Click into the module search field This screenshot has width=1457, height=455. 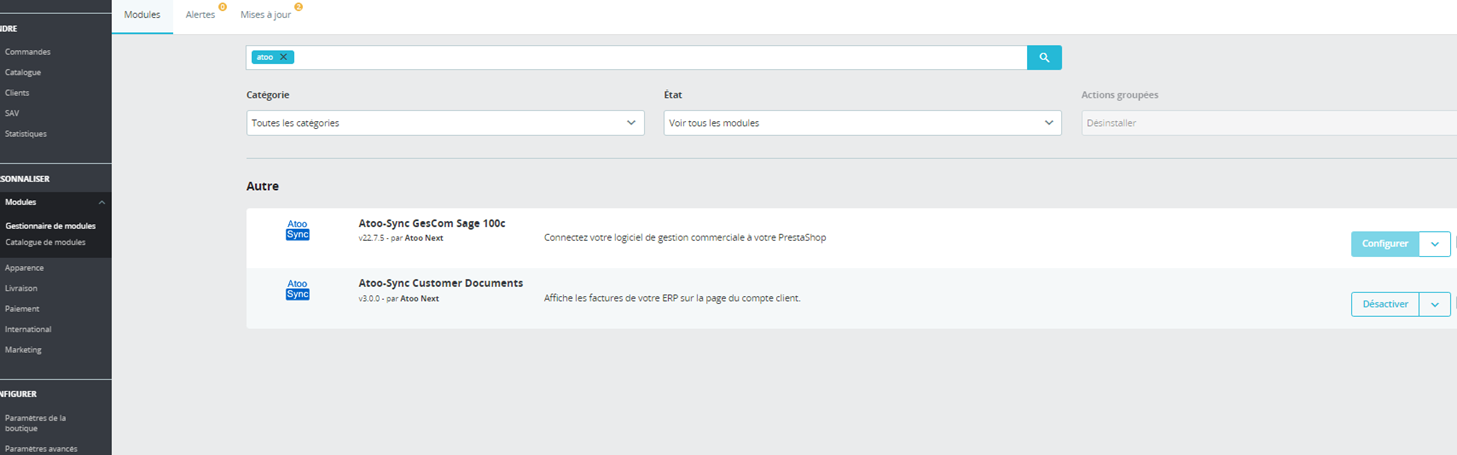click(x=660, y=57)
